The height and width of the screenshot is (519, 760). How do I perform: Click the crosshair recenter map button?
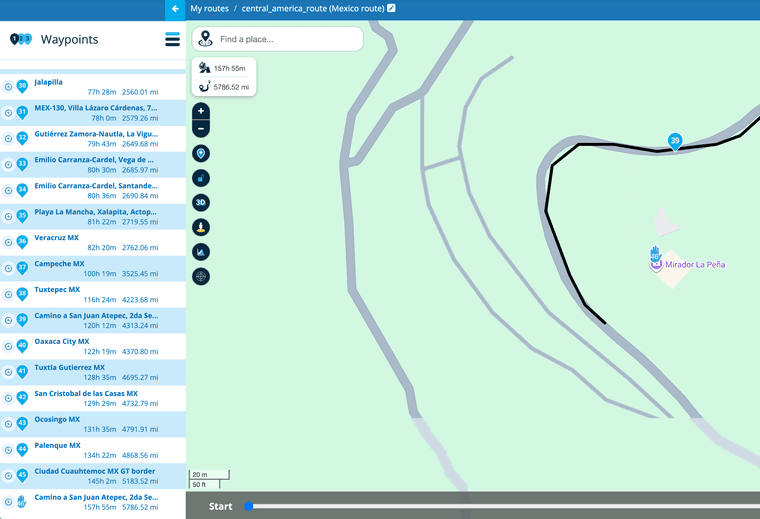click(201, 276)
